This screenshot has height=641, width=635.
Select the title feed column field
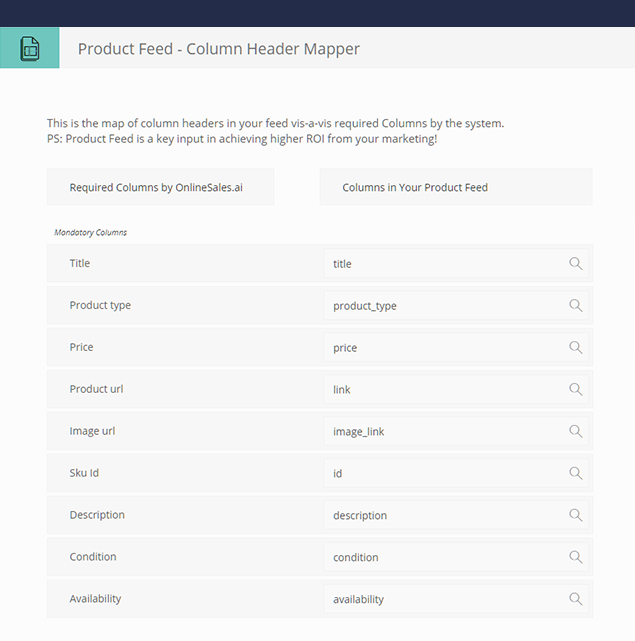click(x=456, y=263)
